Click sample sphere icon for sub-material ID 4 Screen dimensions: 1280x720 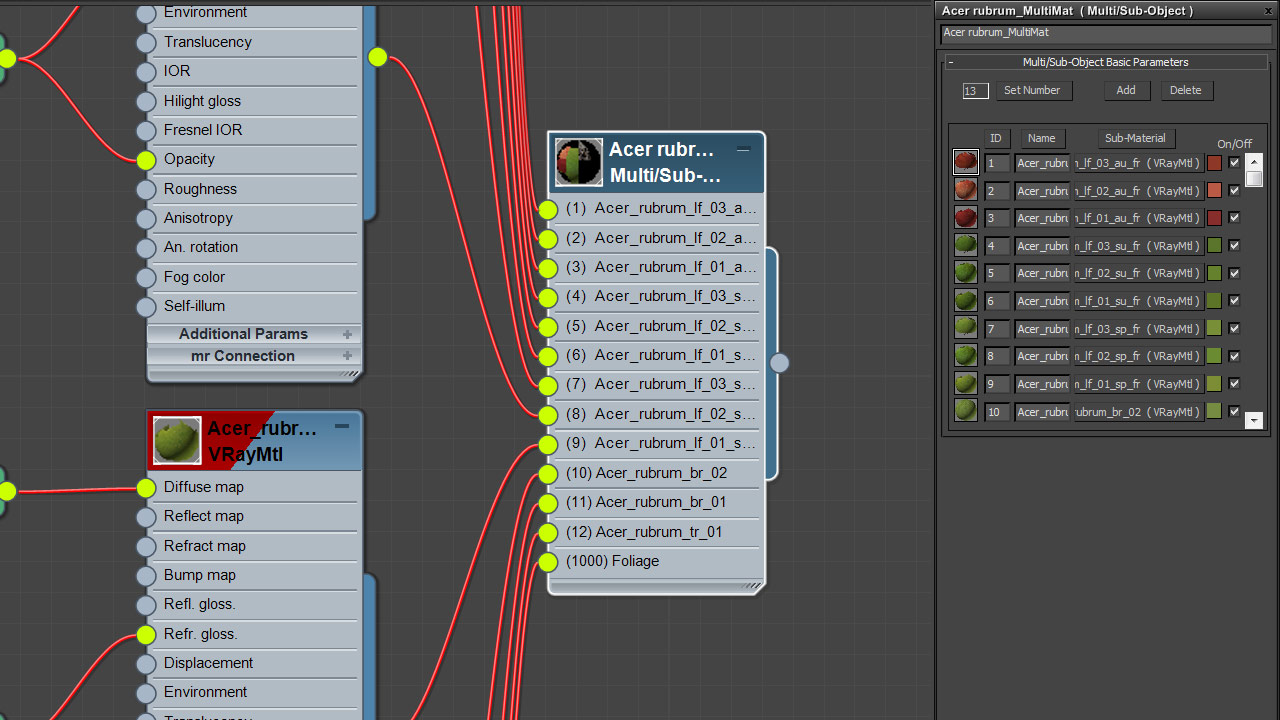coord(966,245)
